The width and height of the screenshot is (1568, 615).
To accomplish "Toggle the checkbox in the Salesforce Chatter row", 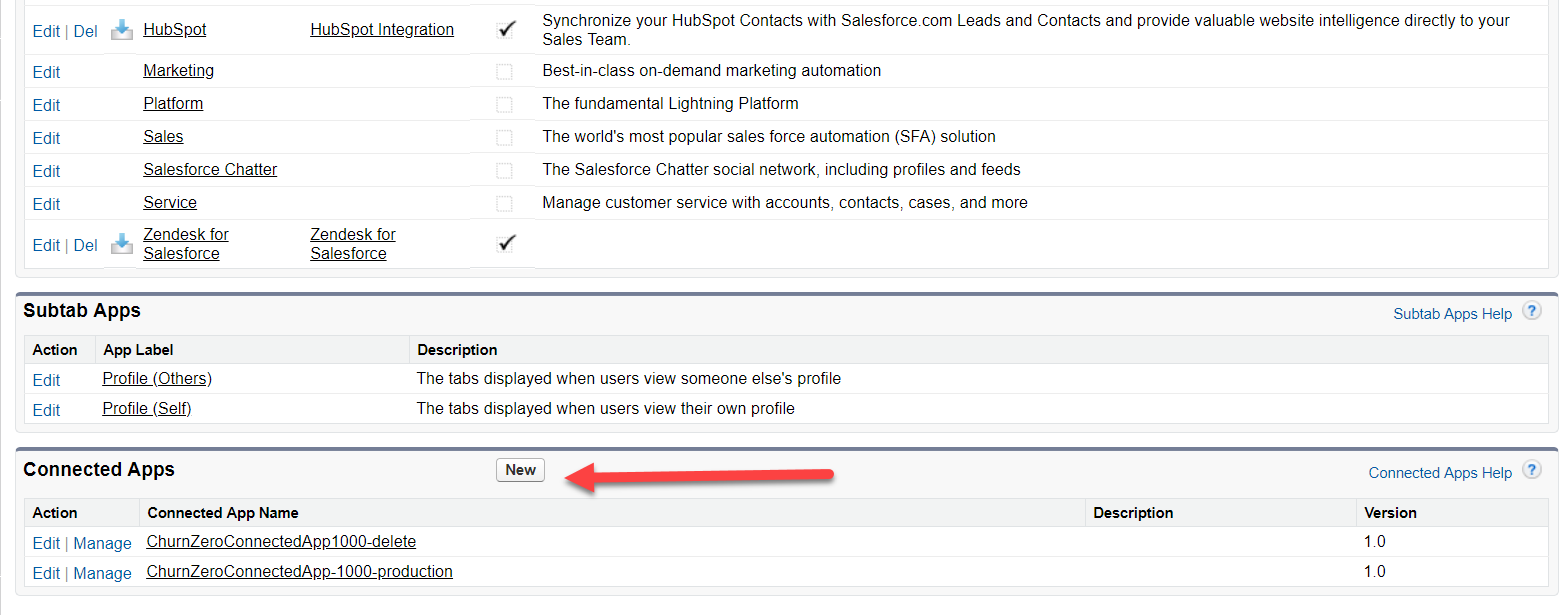I will (x=504, y=170).
